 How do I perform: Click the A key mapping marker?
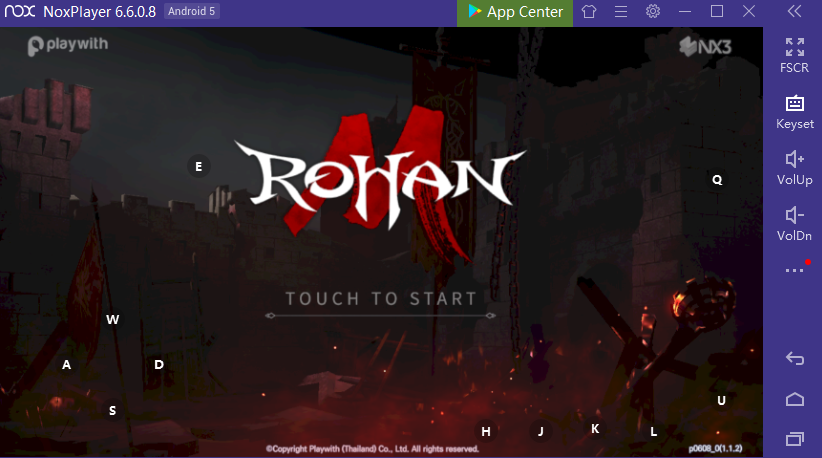[66, 365]
